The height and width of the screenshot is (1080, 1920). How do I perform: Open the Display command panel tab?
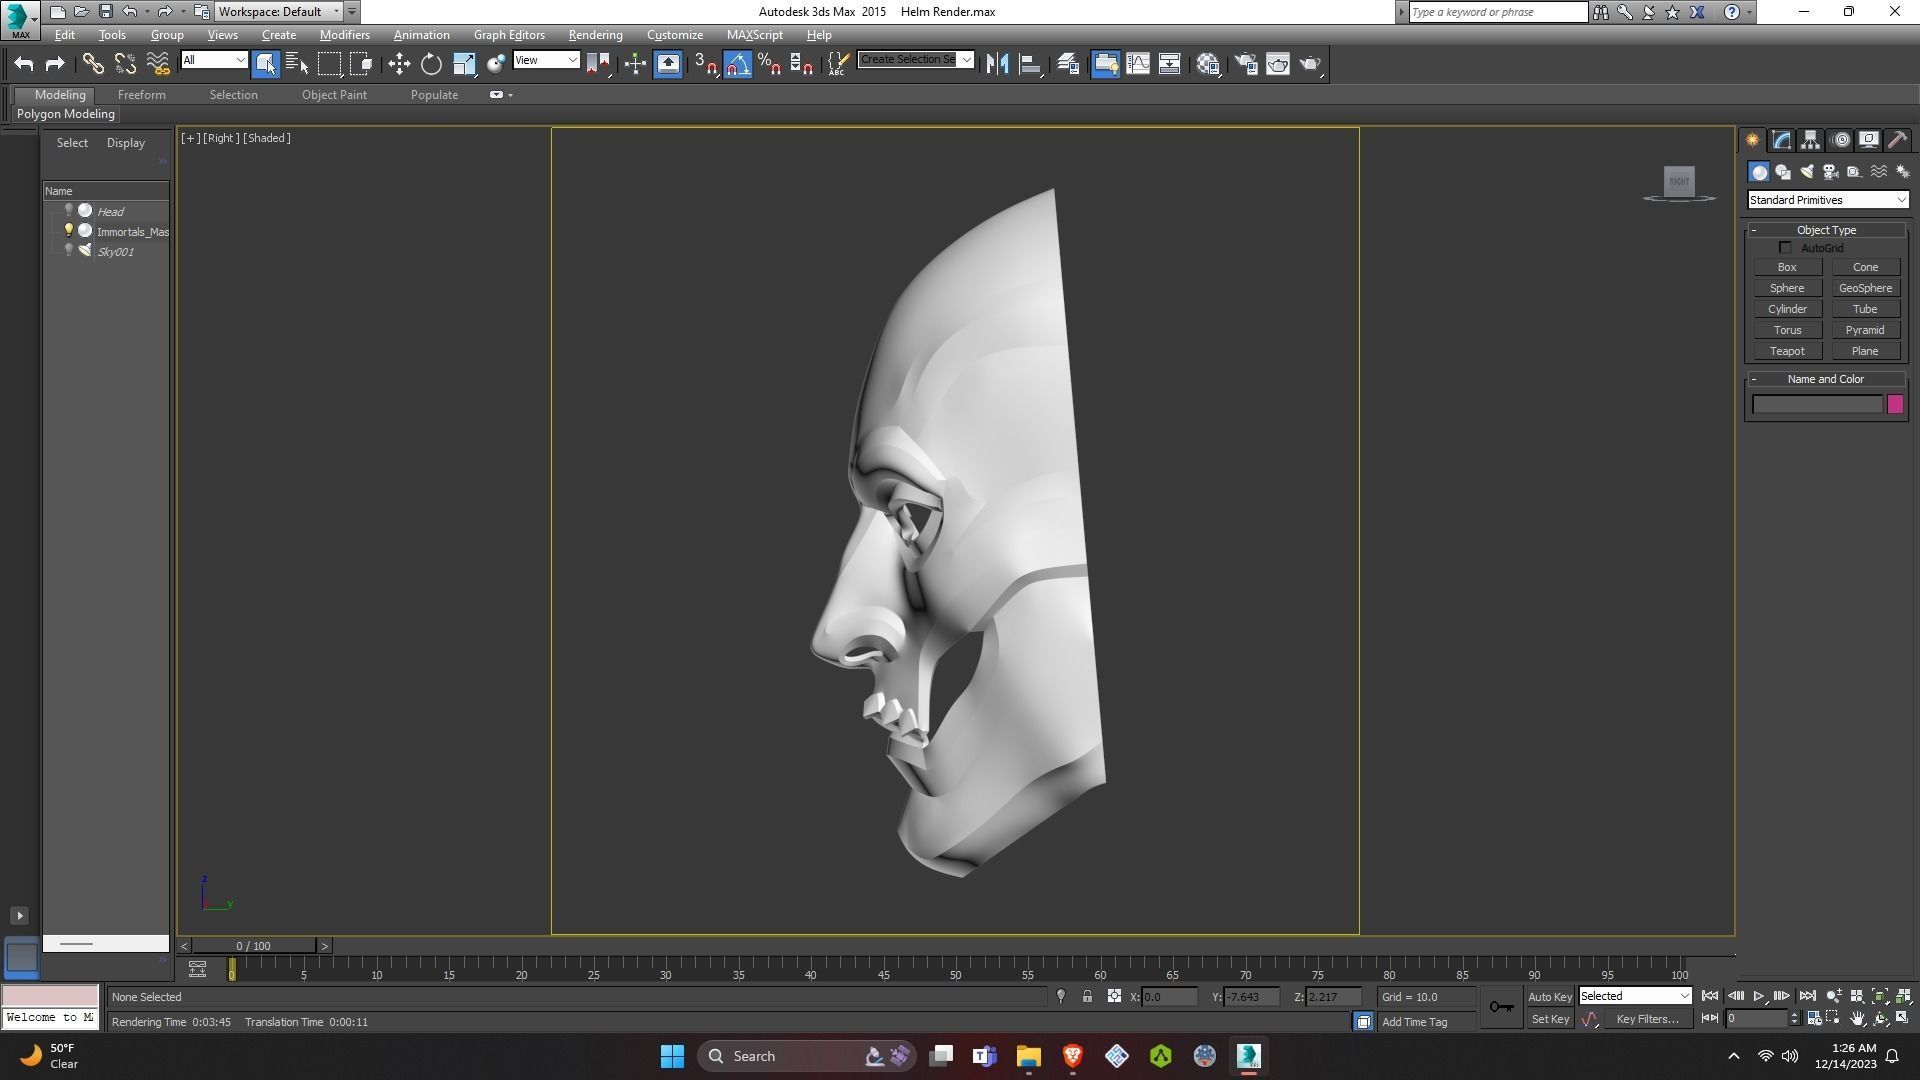coord(1869,140)
